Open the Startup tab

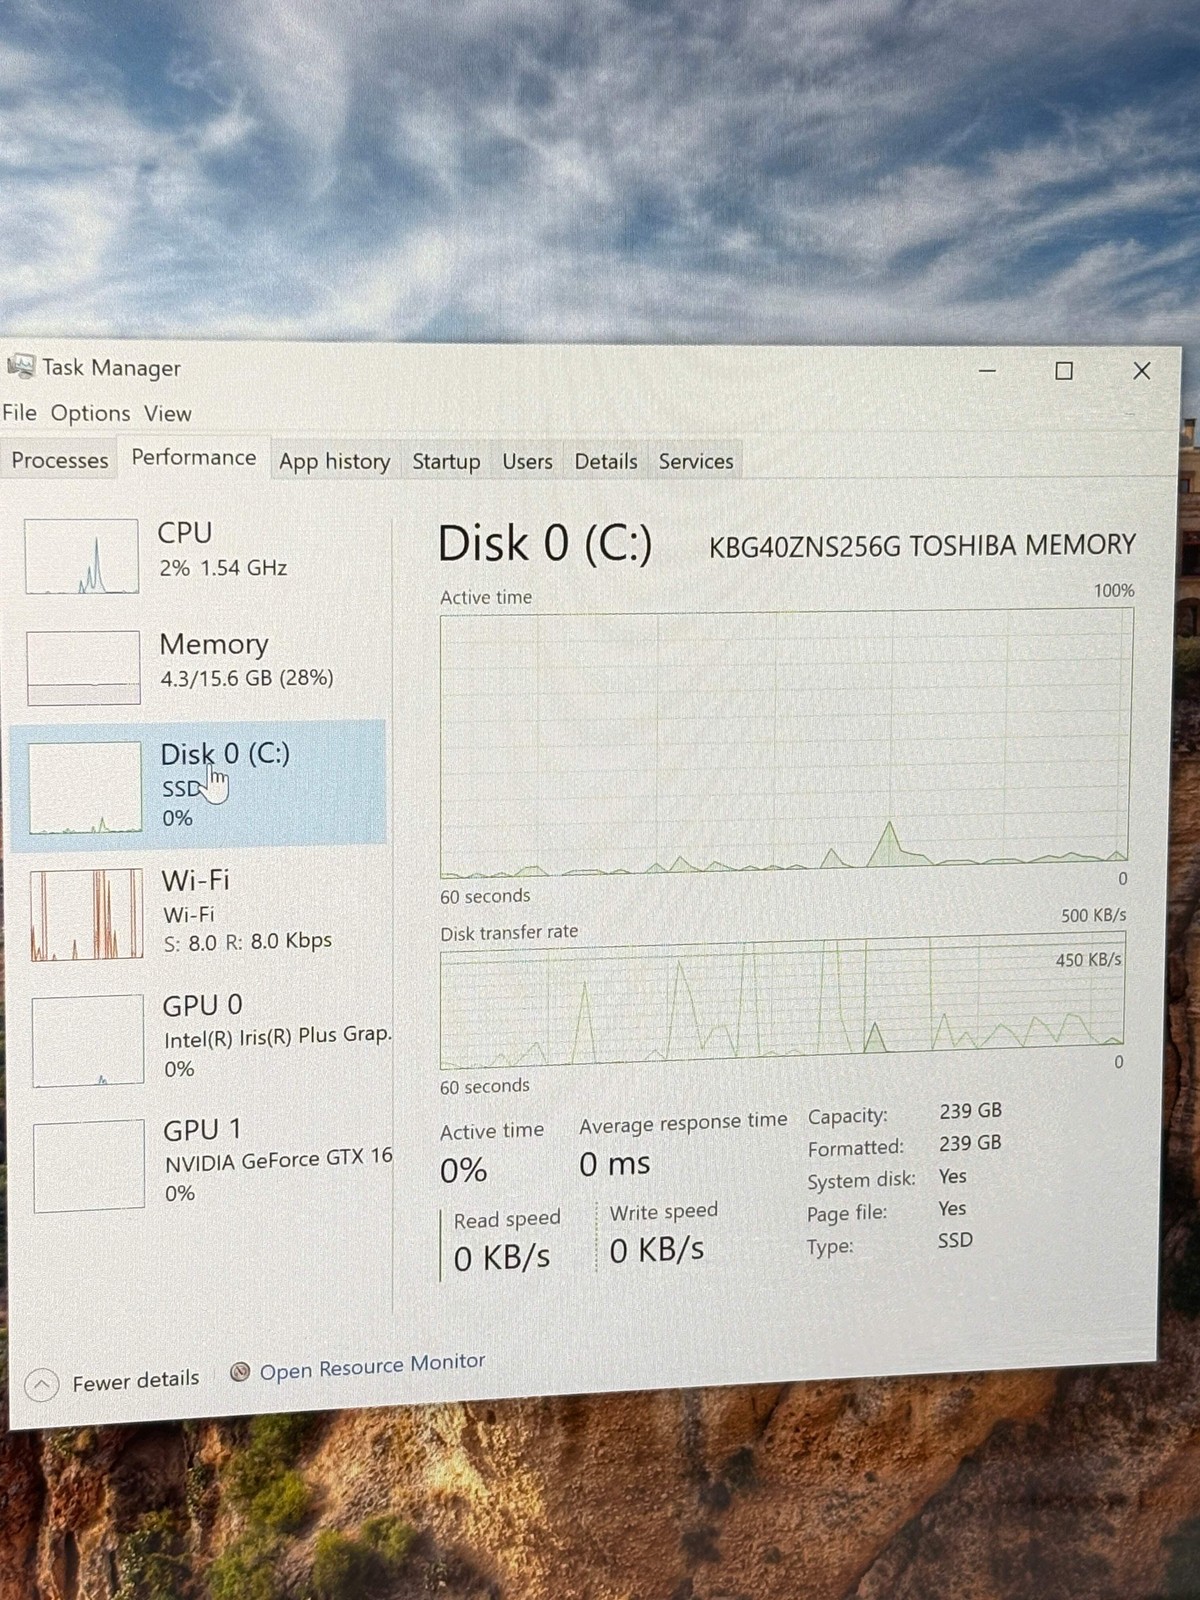[x=446, y=461]
